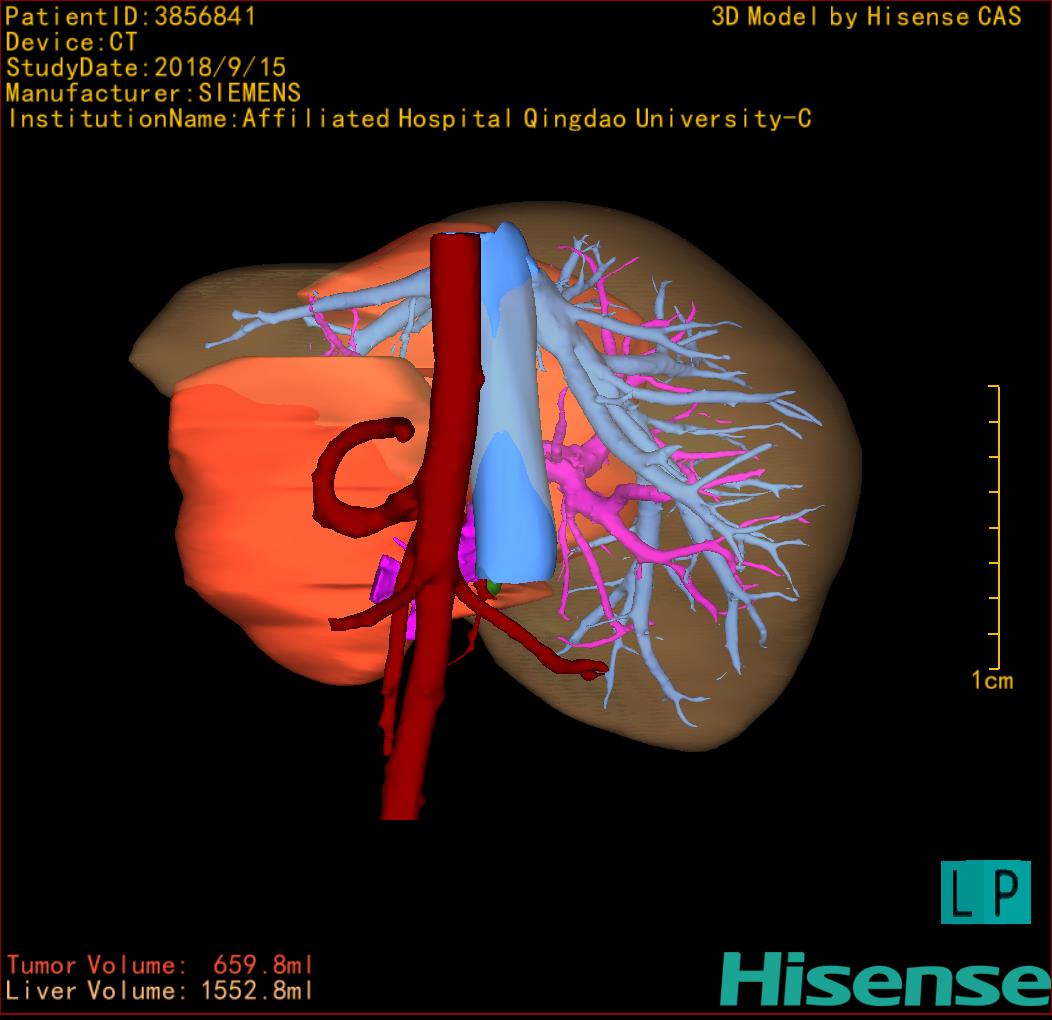Click the Tumor Volume 659.8ml readout
Viewport: 1052px width, 1020px height.
(x=160, y=965)
